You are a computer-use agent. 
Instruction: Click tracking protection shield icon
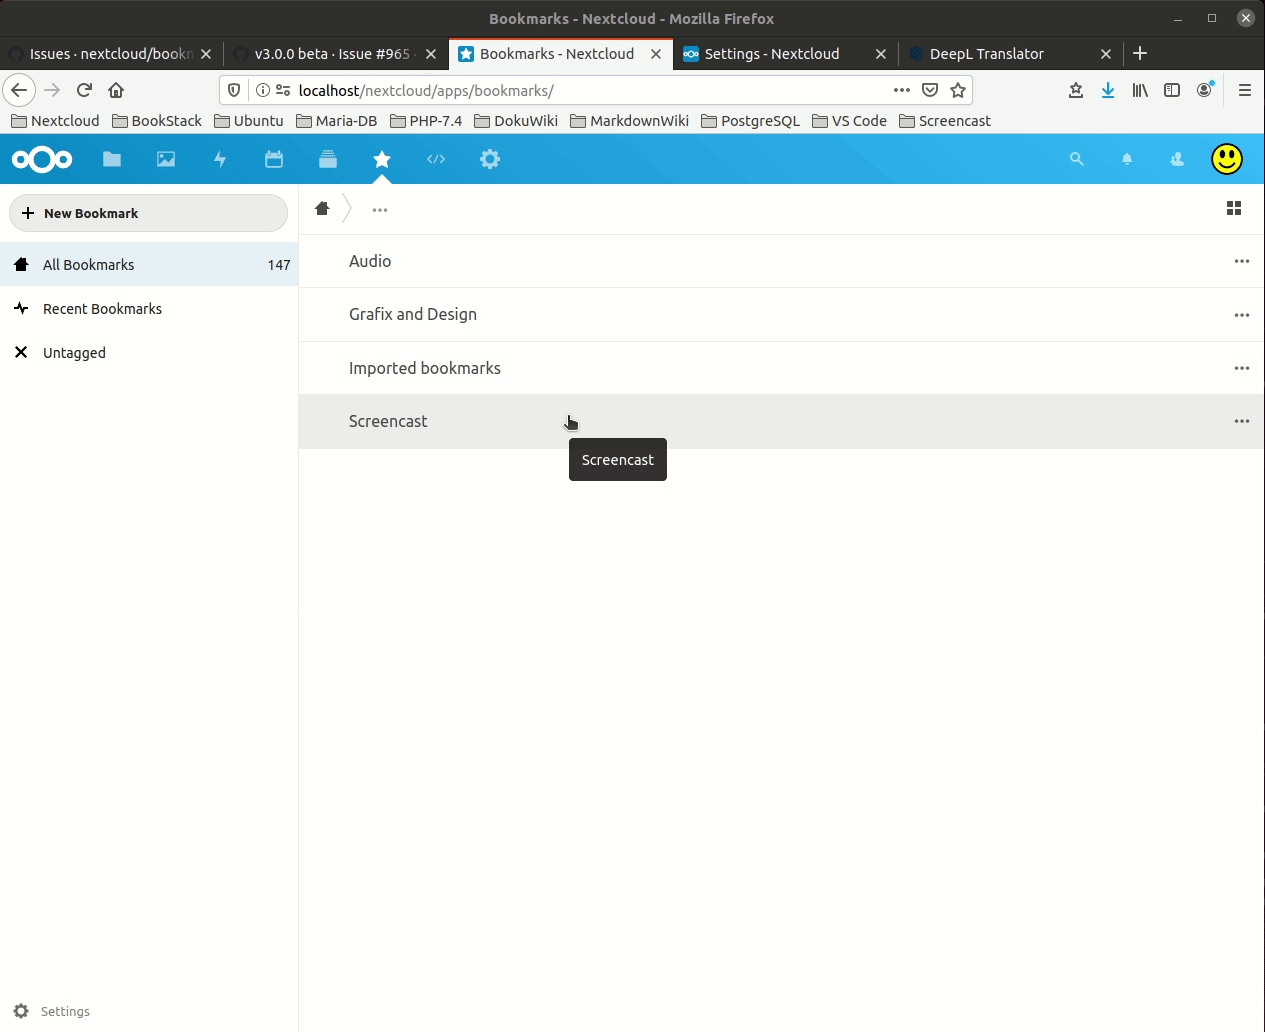pos(234,90)
